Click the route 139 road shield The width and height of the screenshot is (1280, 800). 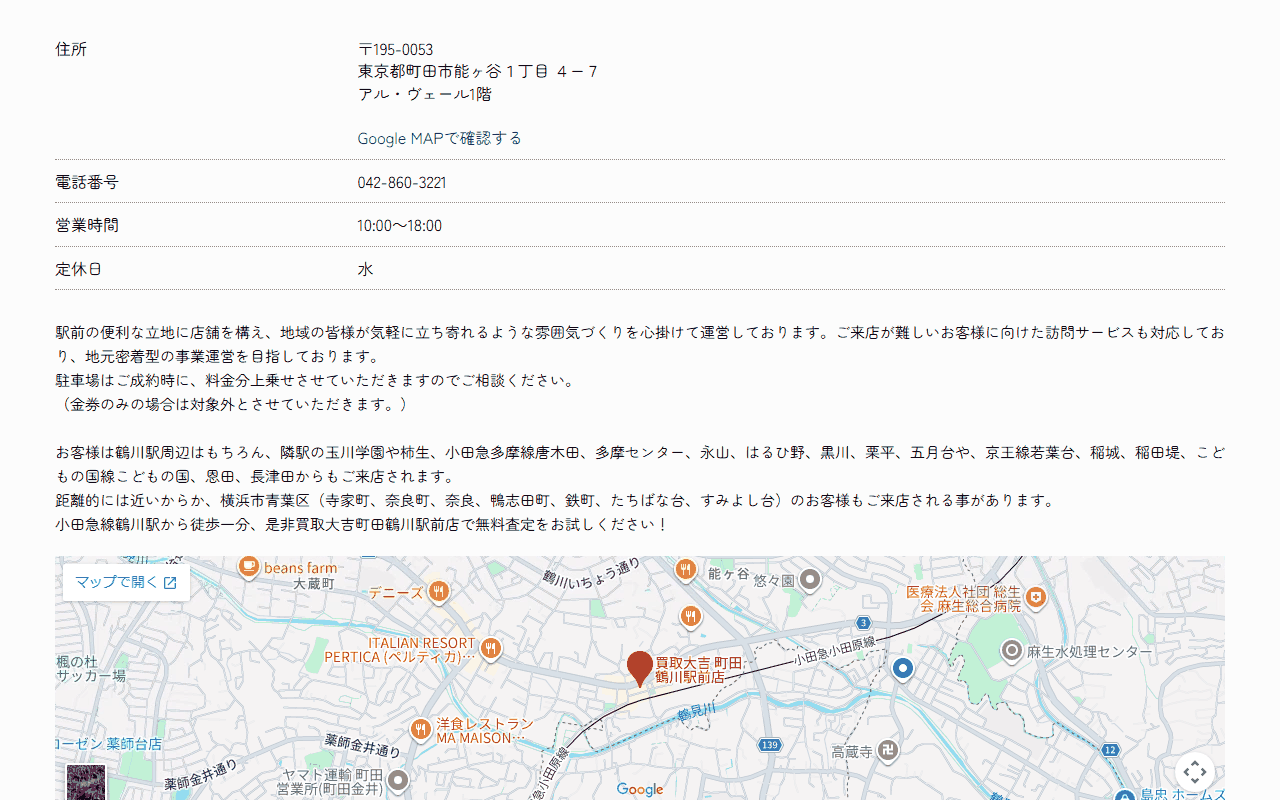point(769,745)
